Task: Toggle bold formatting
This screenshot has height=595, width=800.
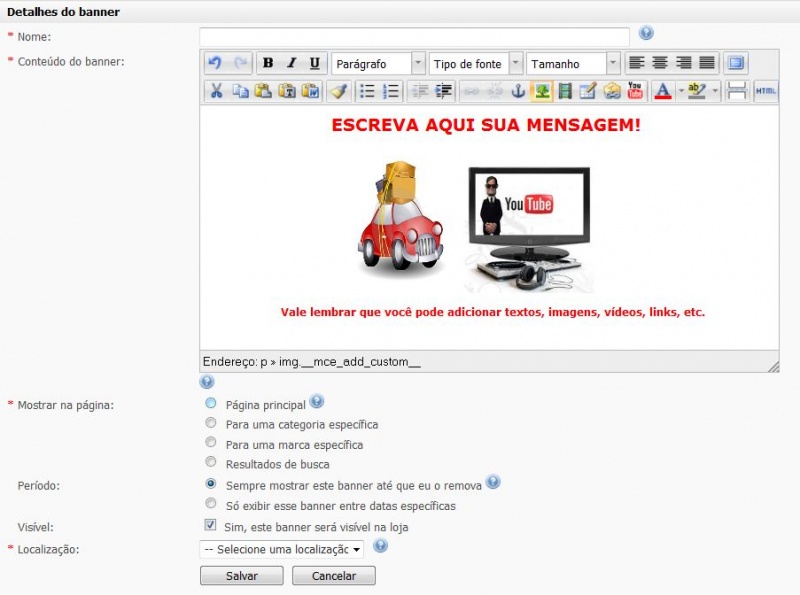Action: tap(268, 63)
